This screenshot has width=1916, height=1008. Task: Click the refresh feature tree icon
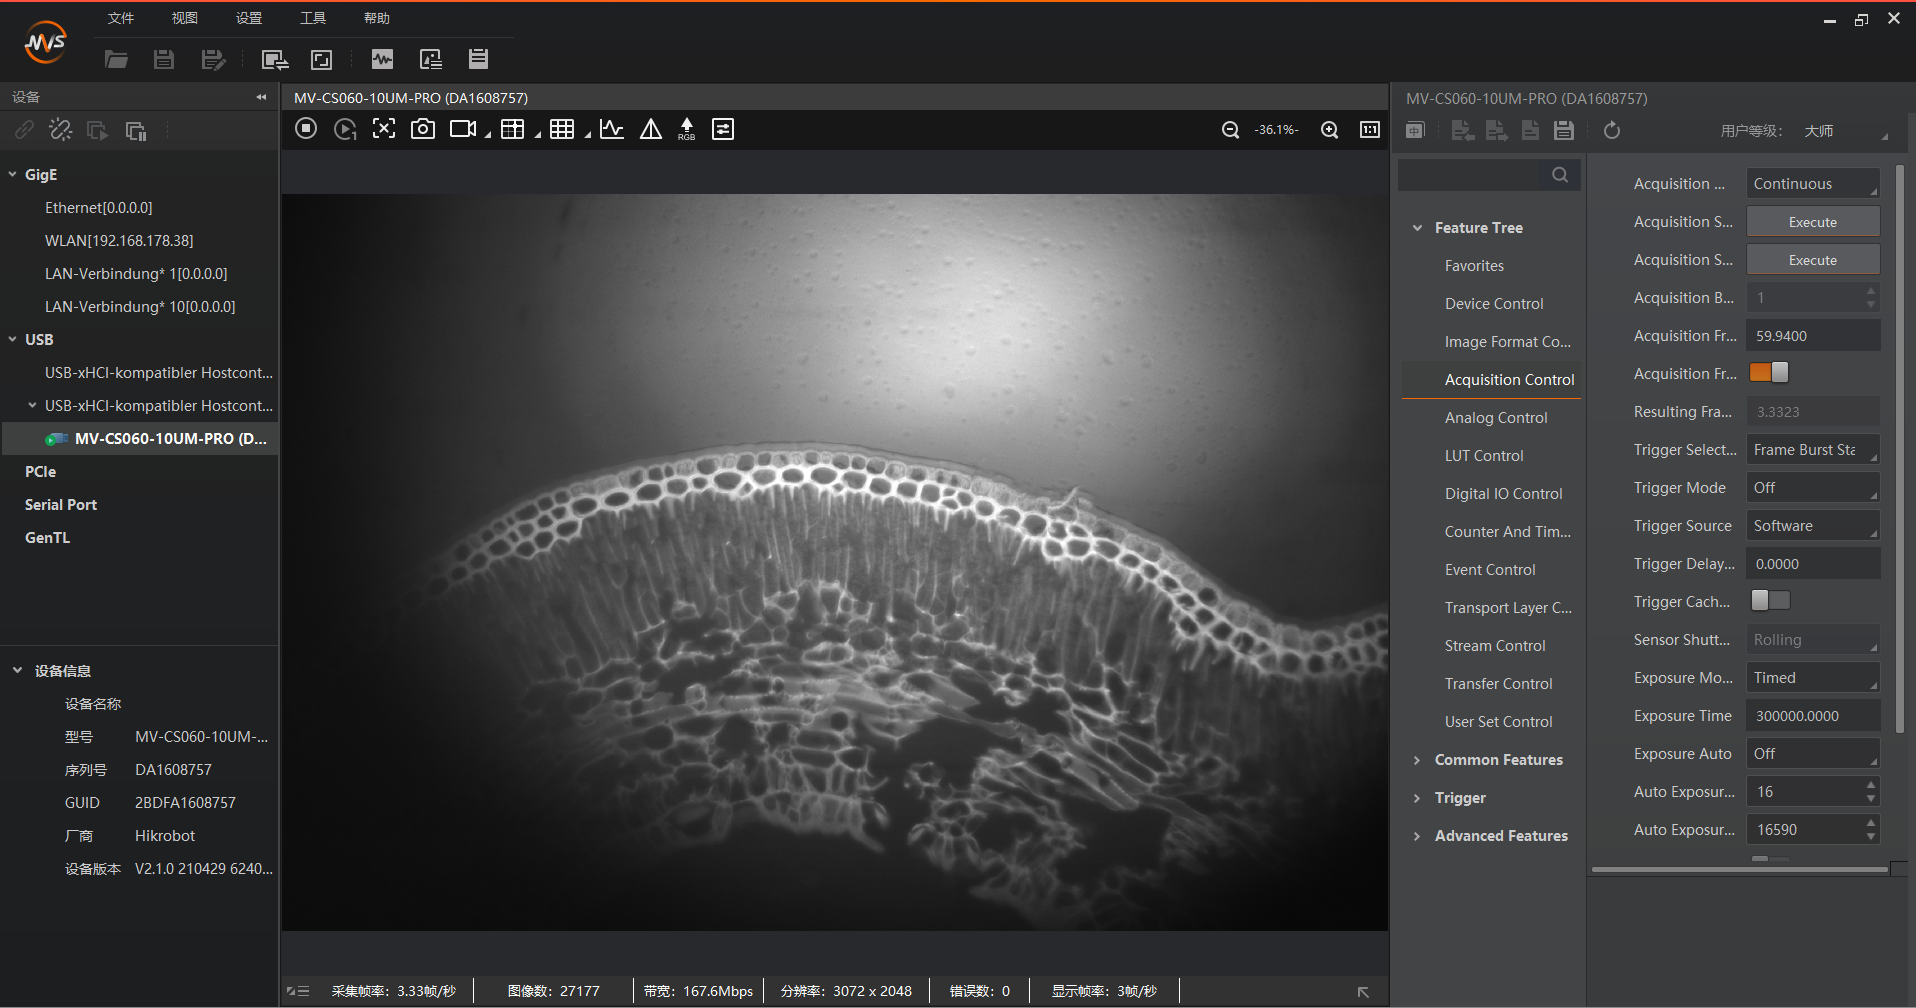(1611, 130)
